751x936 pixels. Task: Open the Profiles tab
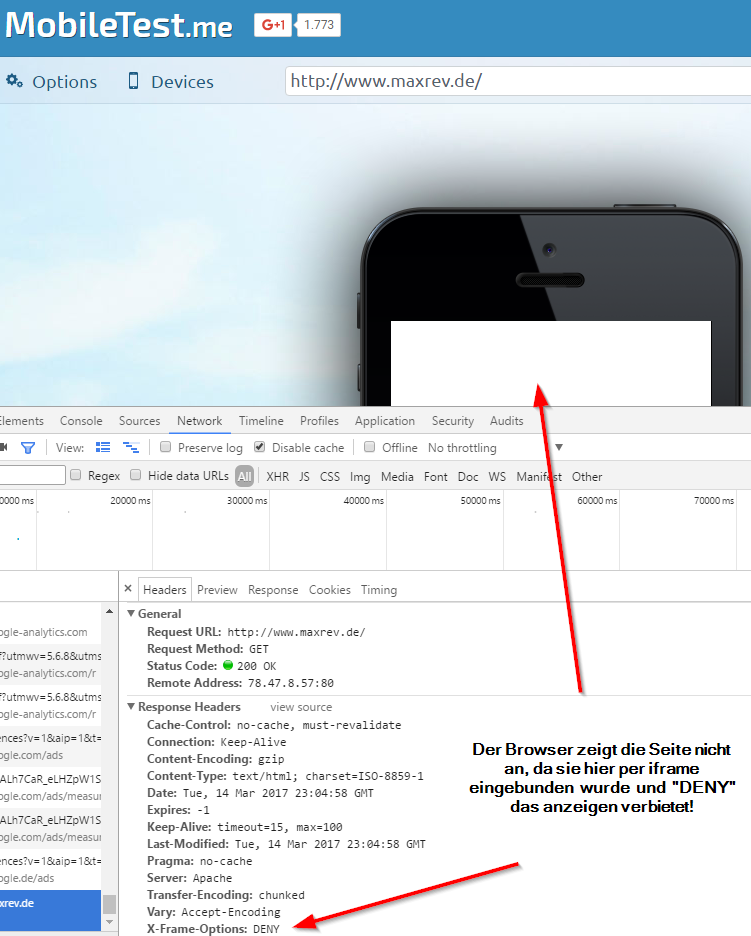(x=319, y=421)
